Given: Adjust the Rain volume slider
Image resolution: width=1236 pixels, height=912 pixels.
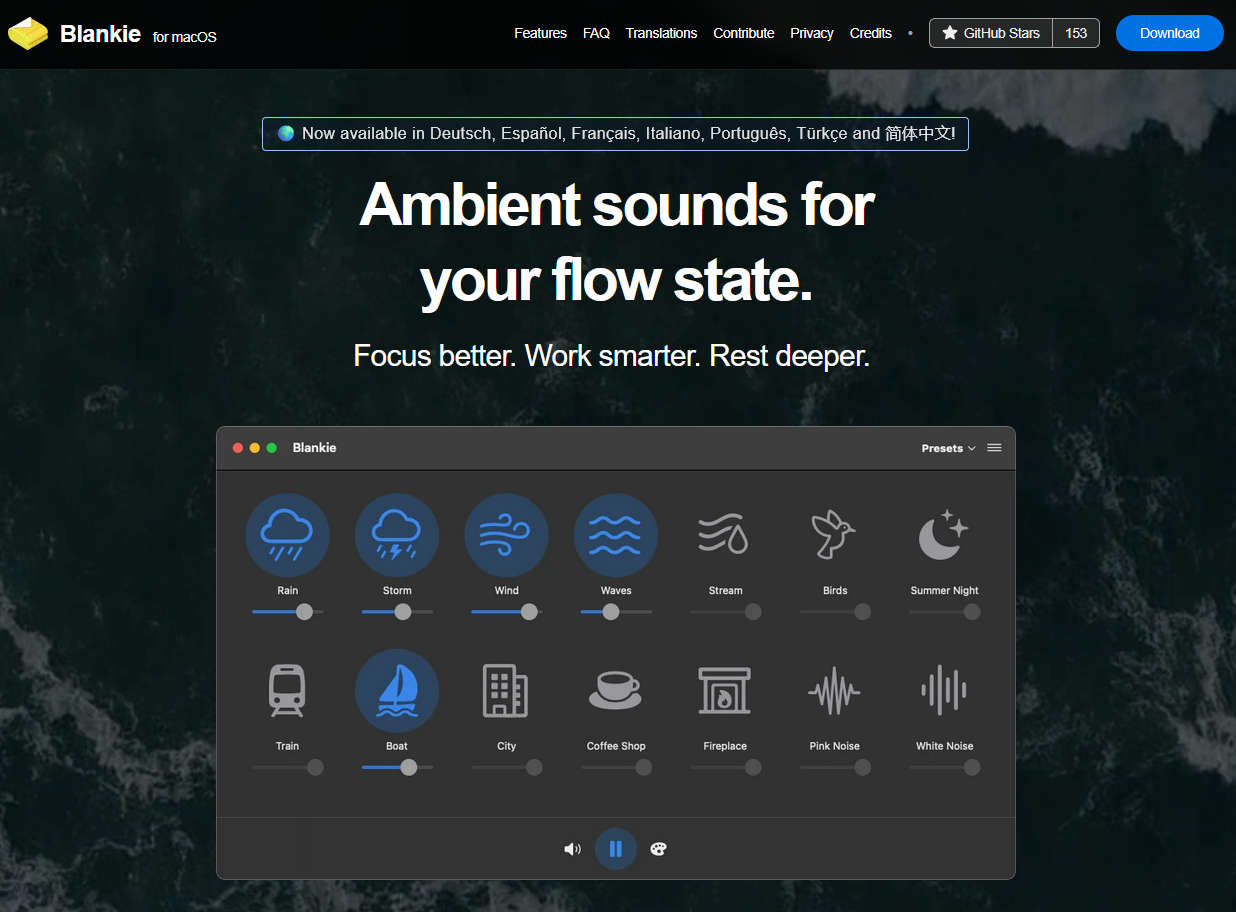Looking at the screenshot, I should click(x=288, y=612).
